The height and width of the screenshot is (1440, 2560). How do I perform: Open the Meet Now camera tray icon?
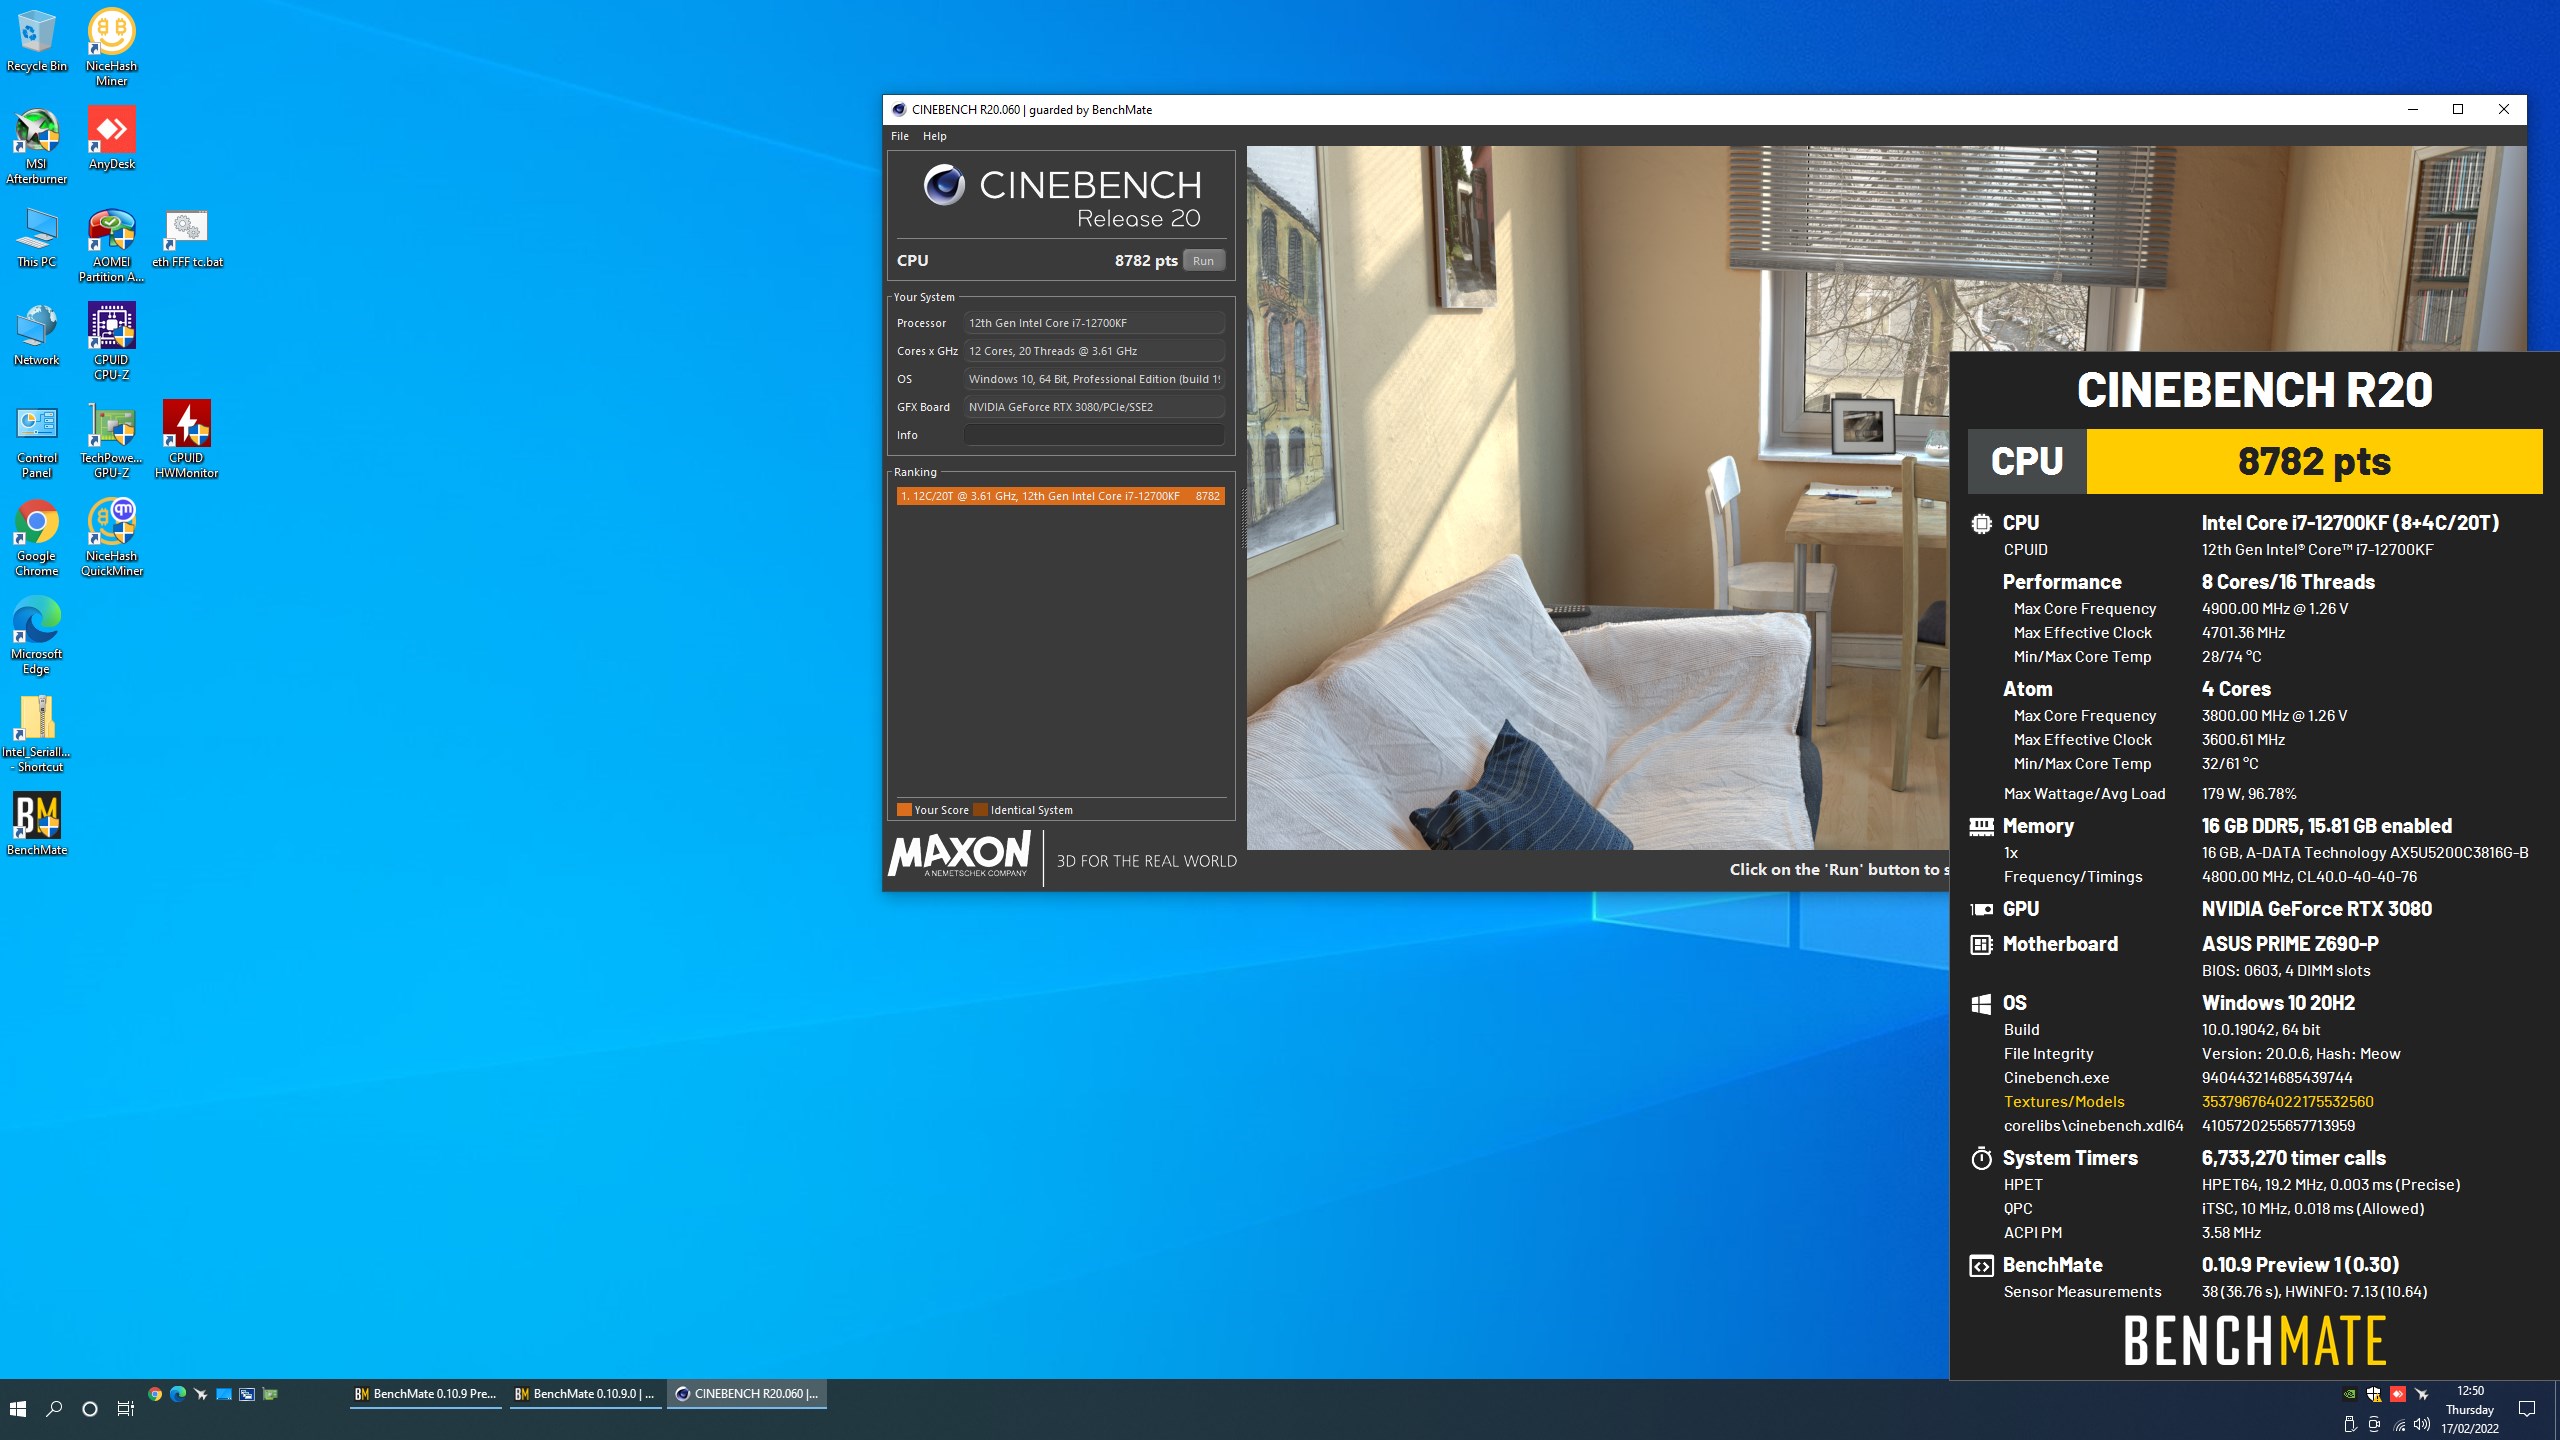tap(2374, 1425)
